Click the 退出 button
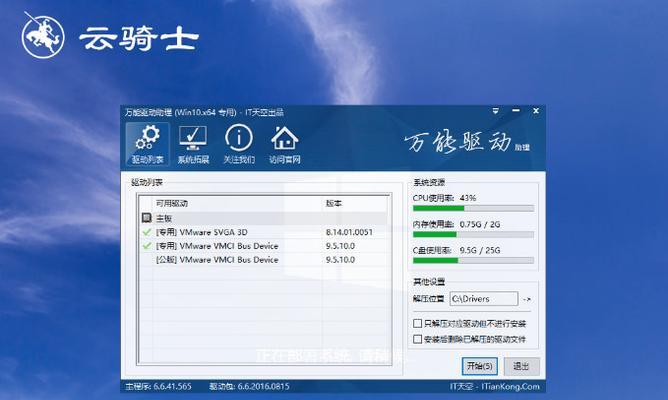 pyautogui.click(x=521, y=366)
